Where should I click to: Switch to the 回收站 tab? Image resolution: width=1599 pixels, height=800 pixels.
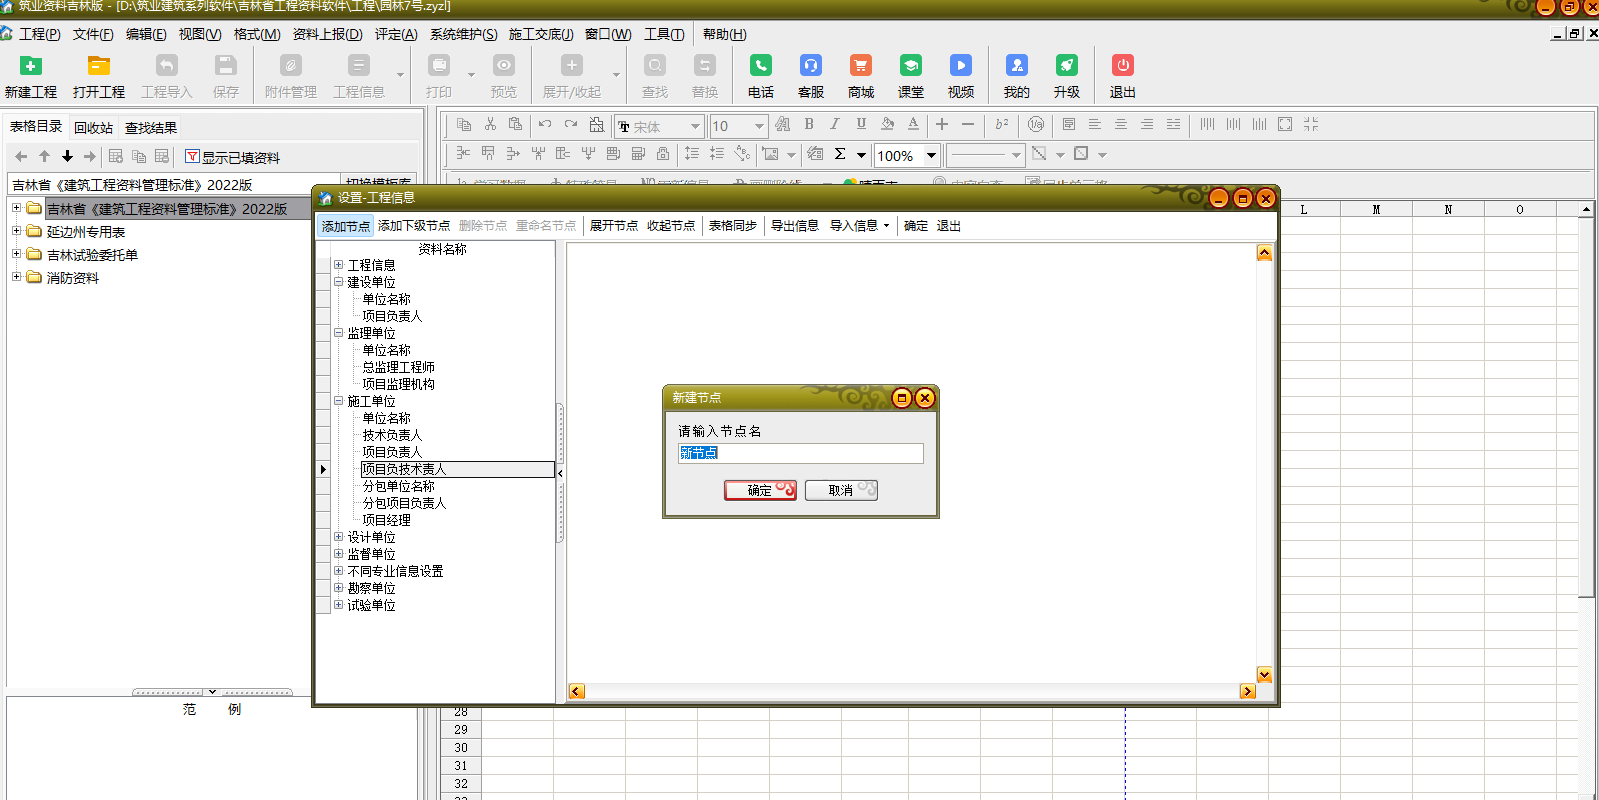93,128
